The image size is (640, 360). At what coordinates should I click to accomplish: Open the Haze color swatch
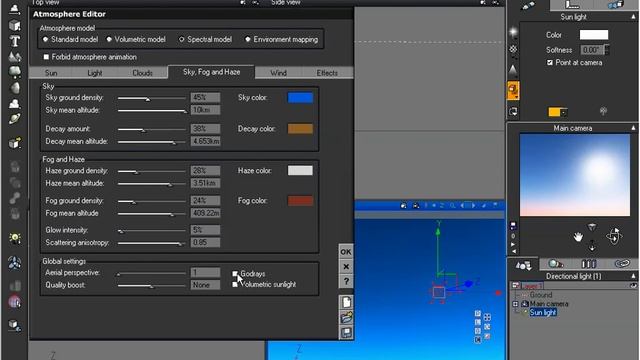tap(300, 171)
